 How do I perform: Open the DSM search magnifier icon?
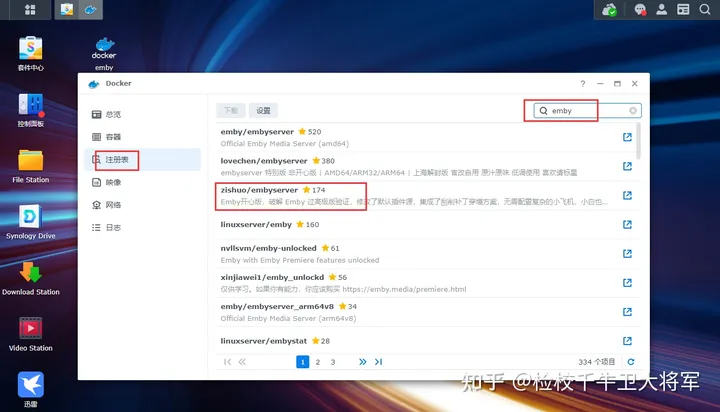pos(705,10)
